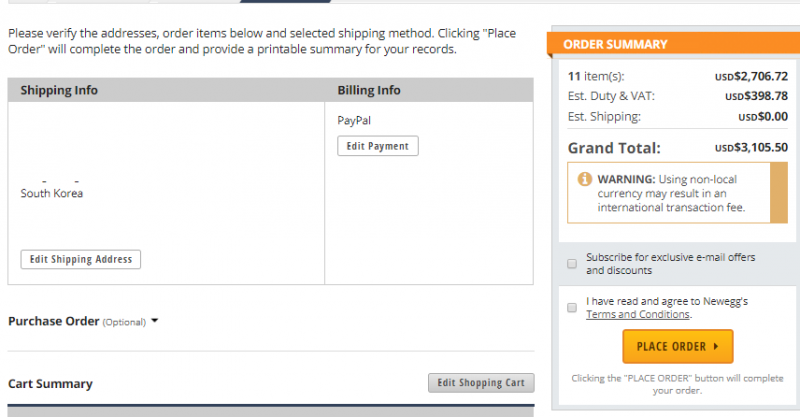
Task: Enable subscribe for exclusive e-mail offers checkbox
Action: tap(572, 264)
